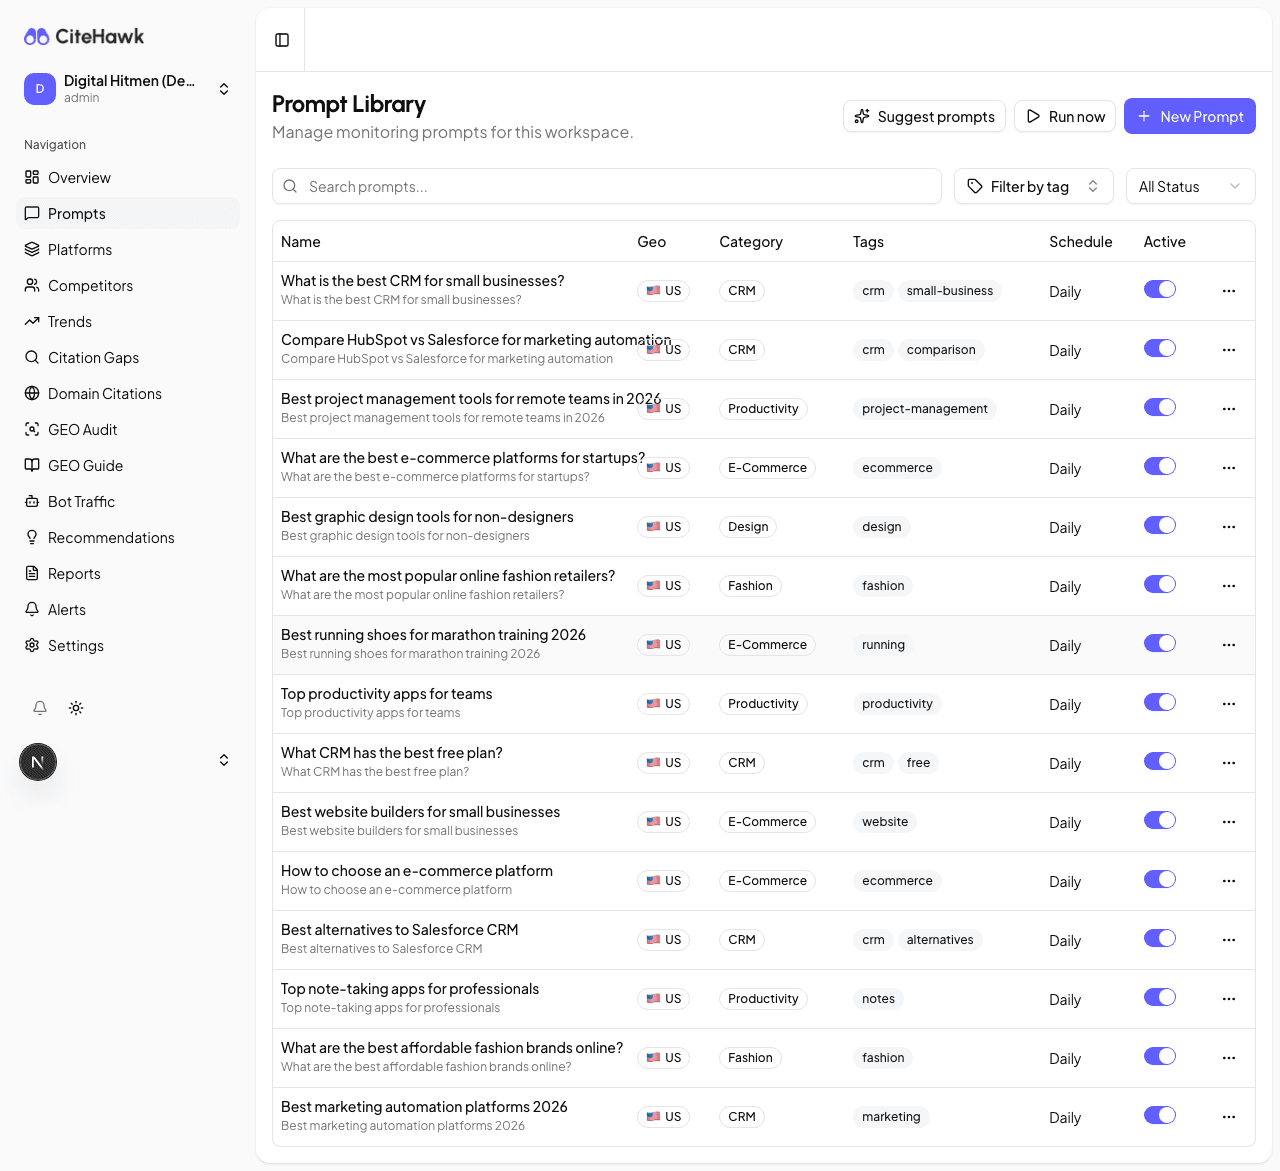This screenshot has width=1280, height=1171.
Task: Open Reports section
Action: click(x=128, y=573)
